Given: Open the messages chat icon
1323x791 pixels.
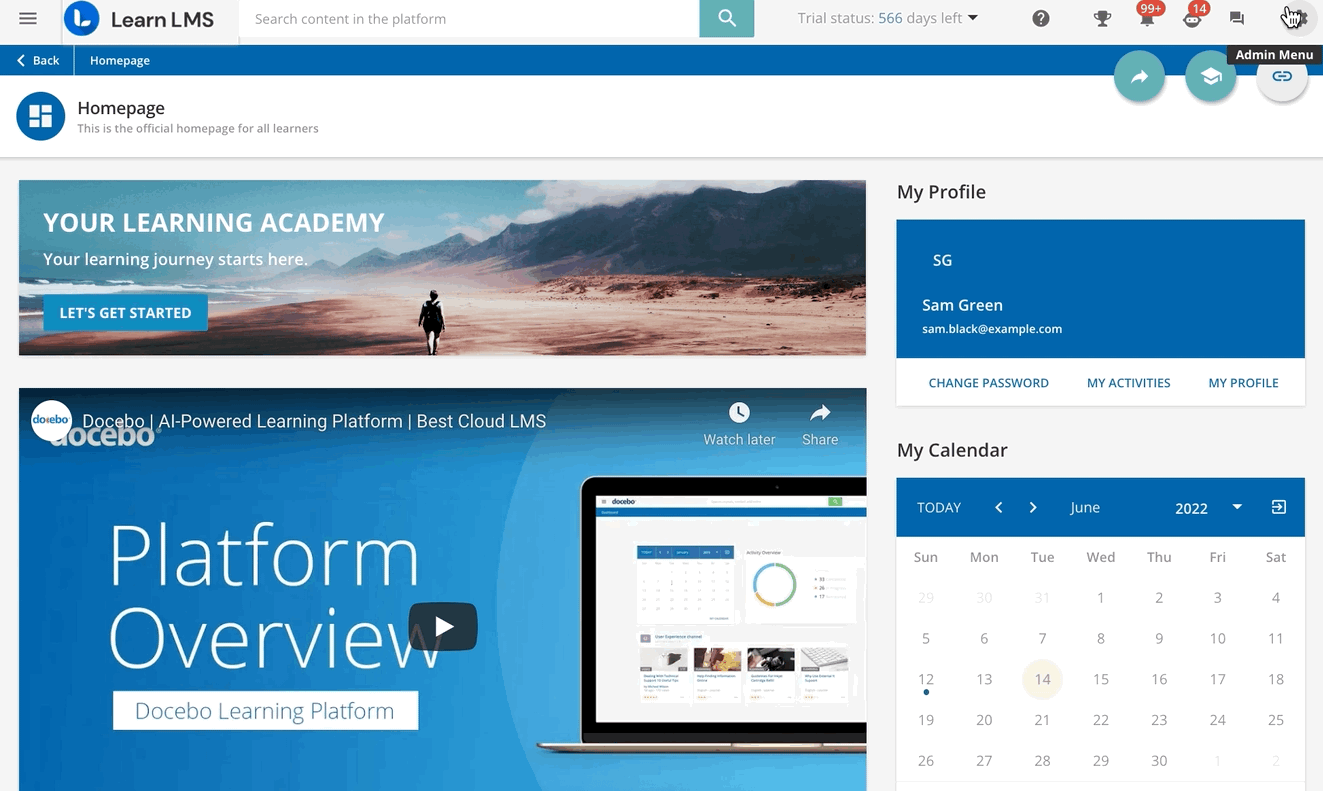Looking at the screenshot, I should point(1237,18).
